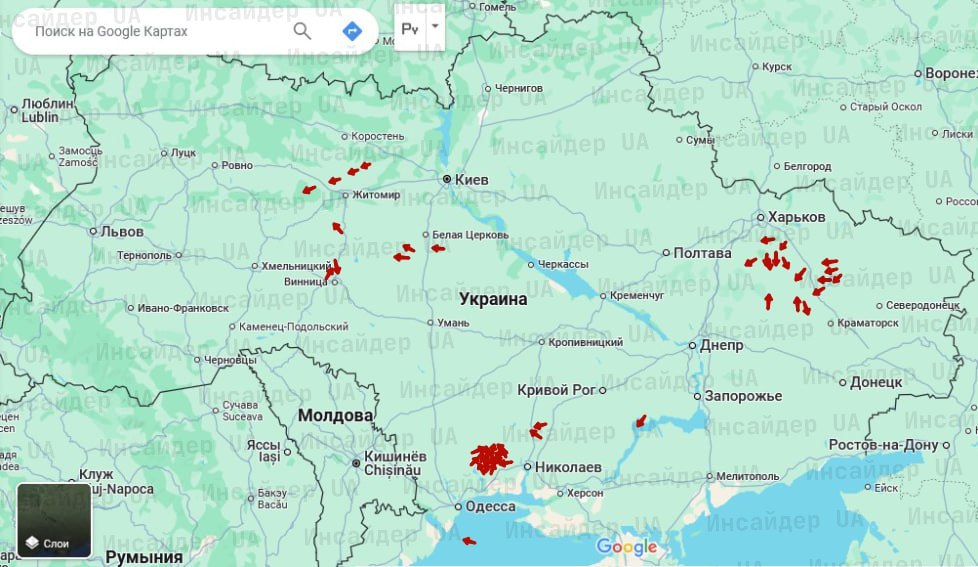Viewport: 978px width, 567px height.
Task: Click the Ру input language button
Action: point(410,28)
